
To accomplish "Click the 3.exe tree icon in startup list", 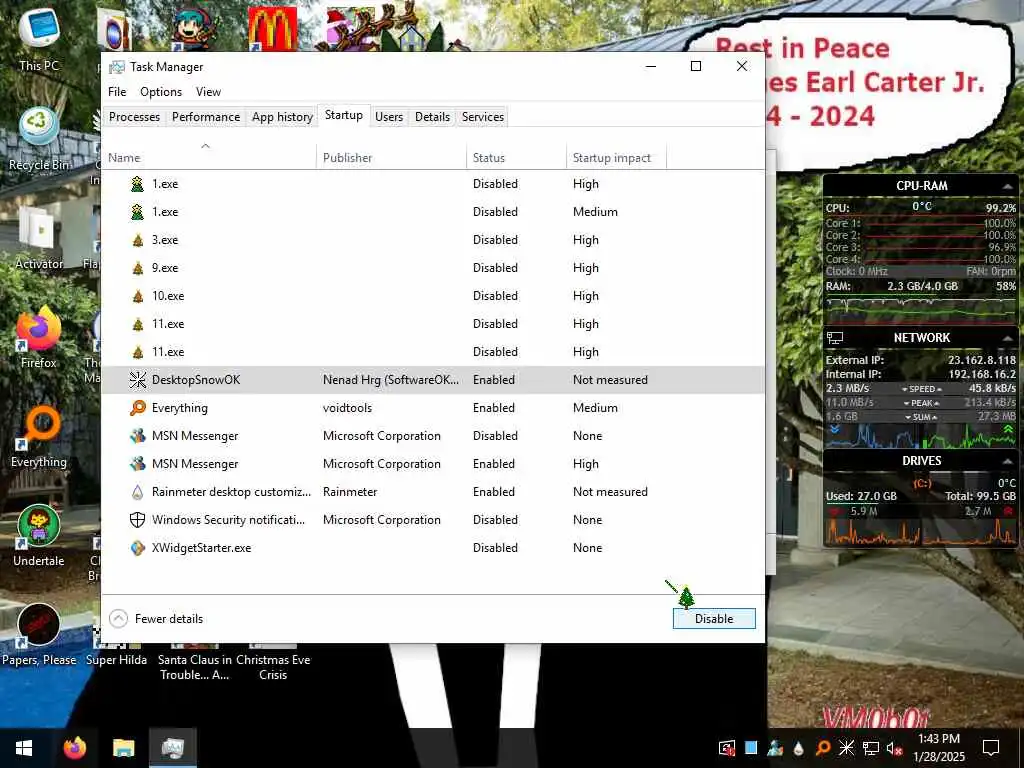I will click(x=137, y=240).
